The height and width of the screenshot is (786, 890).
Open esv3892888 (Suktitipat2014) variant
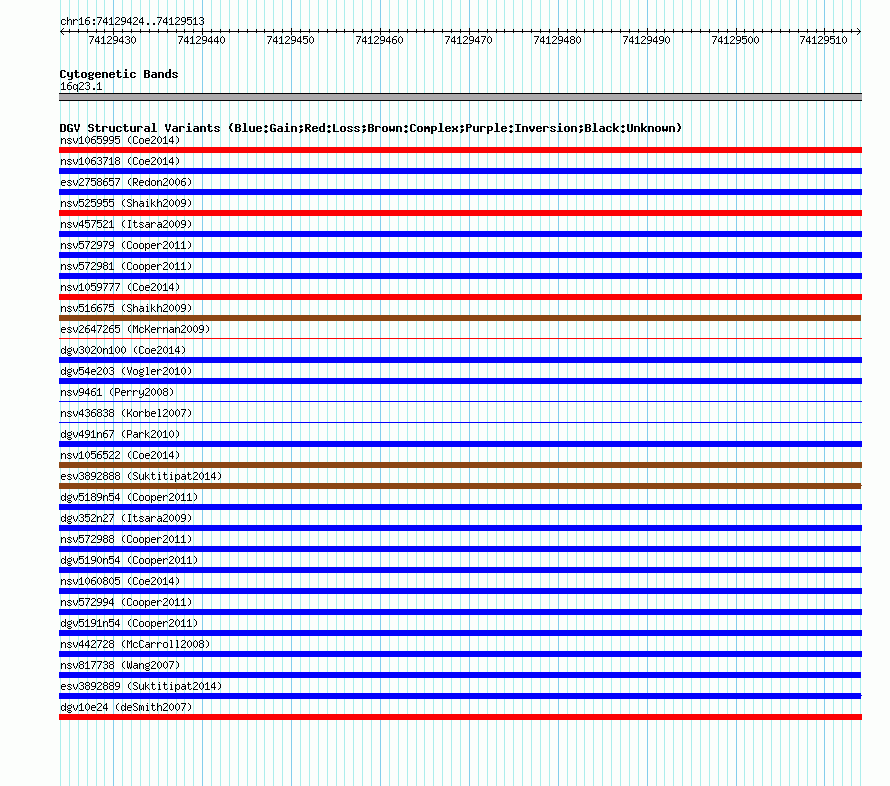click(141, 476)
